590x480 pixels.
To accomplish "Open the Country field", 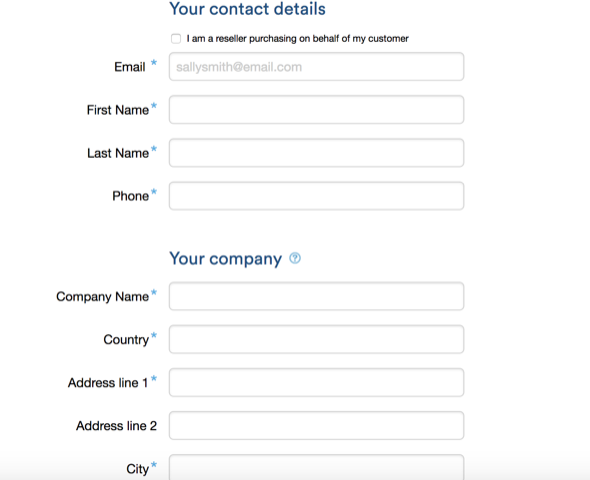I will pos(316,339).
